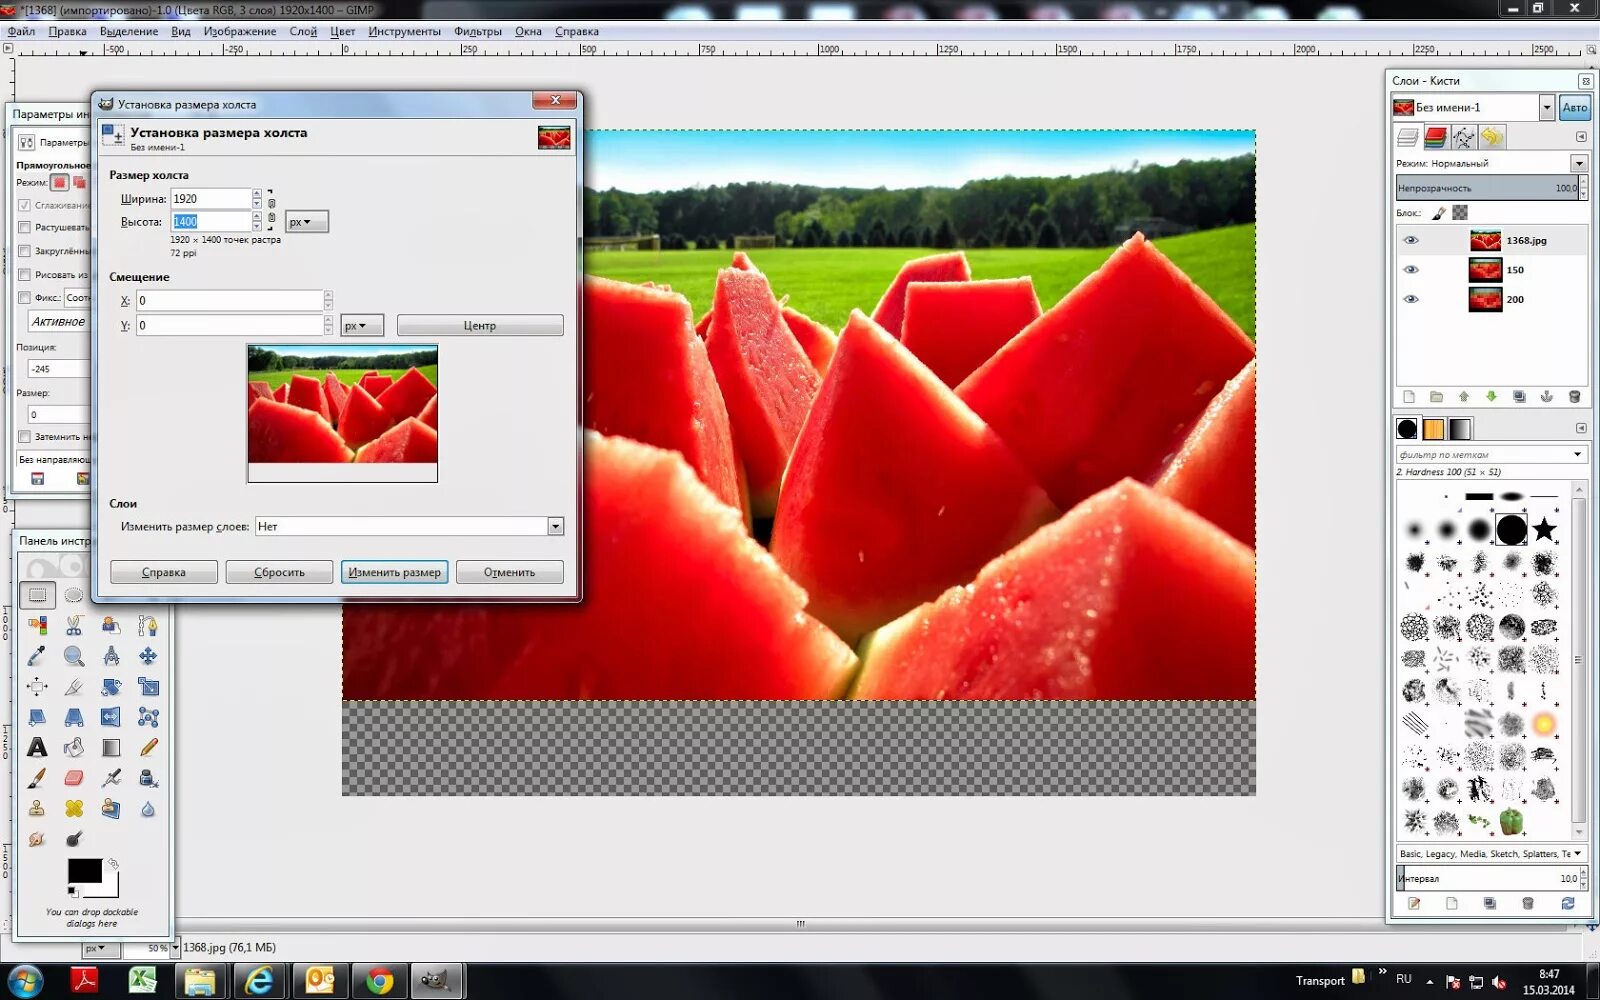Select the Zoom magnifier tool
The image size is (1600, 1000).
(74, 657)
